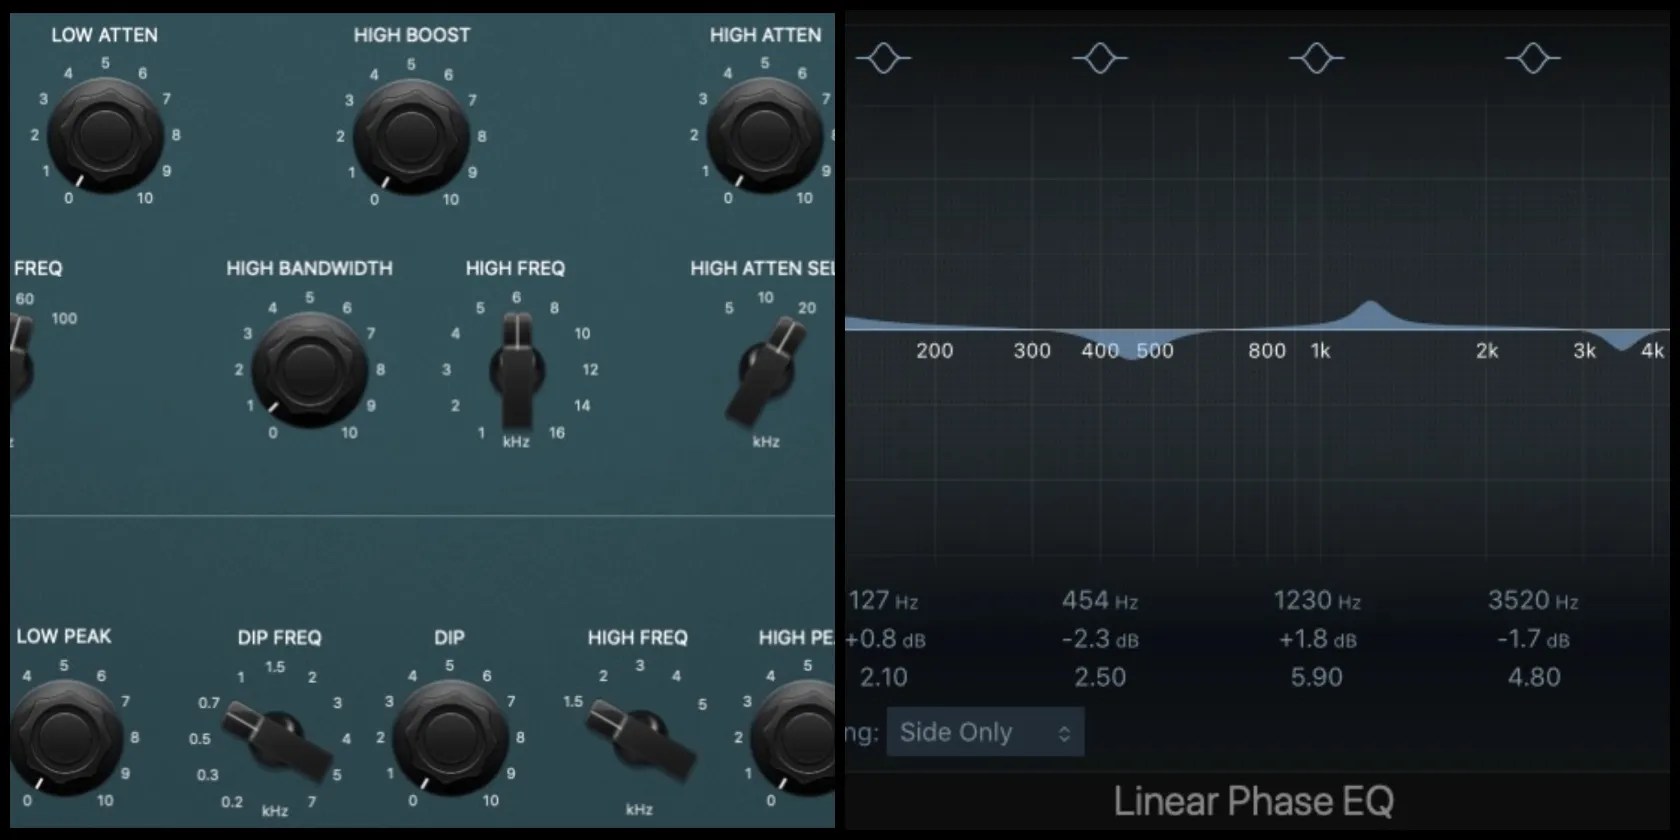Click the 1k label on the frequency axis
Viewport: 1680px width, 840px height.
pyautogui.click(x=1320, y=351)
